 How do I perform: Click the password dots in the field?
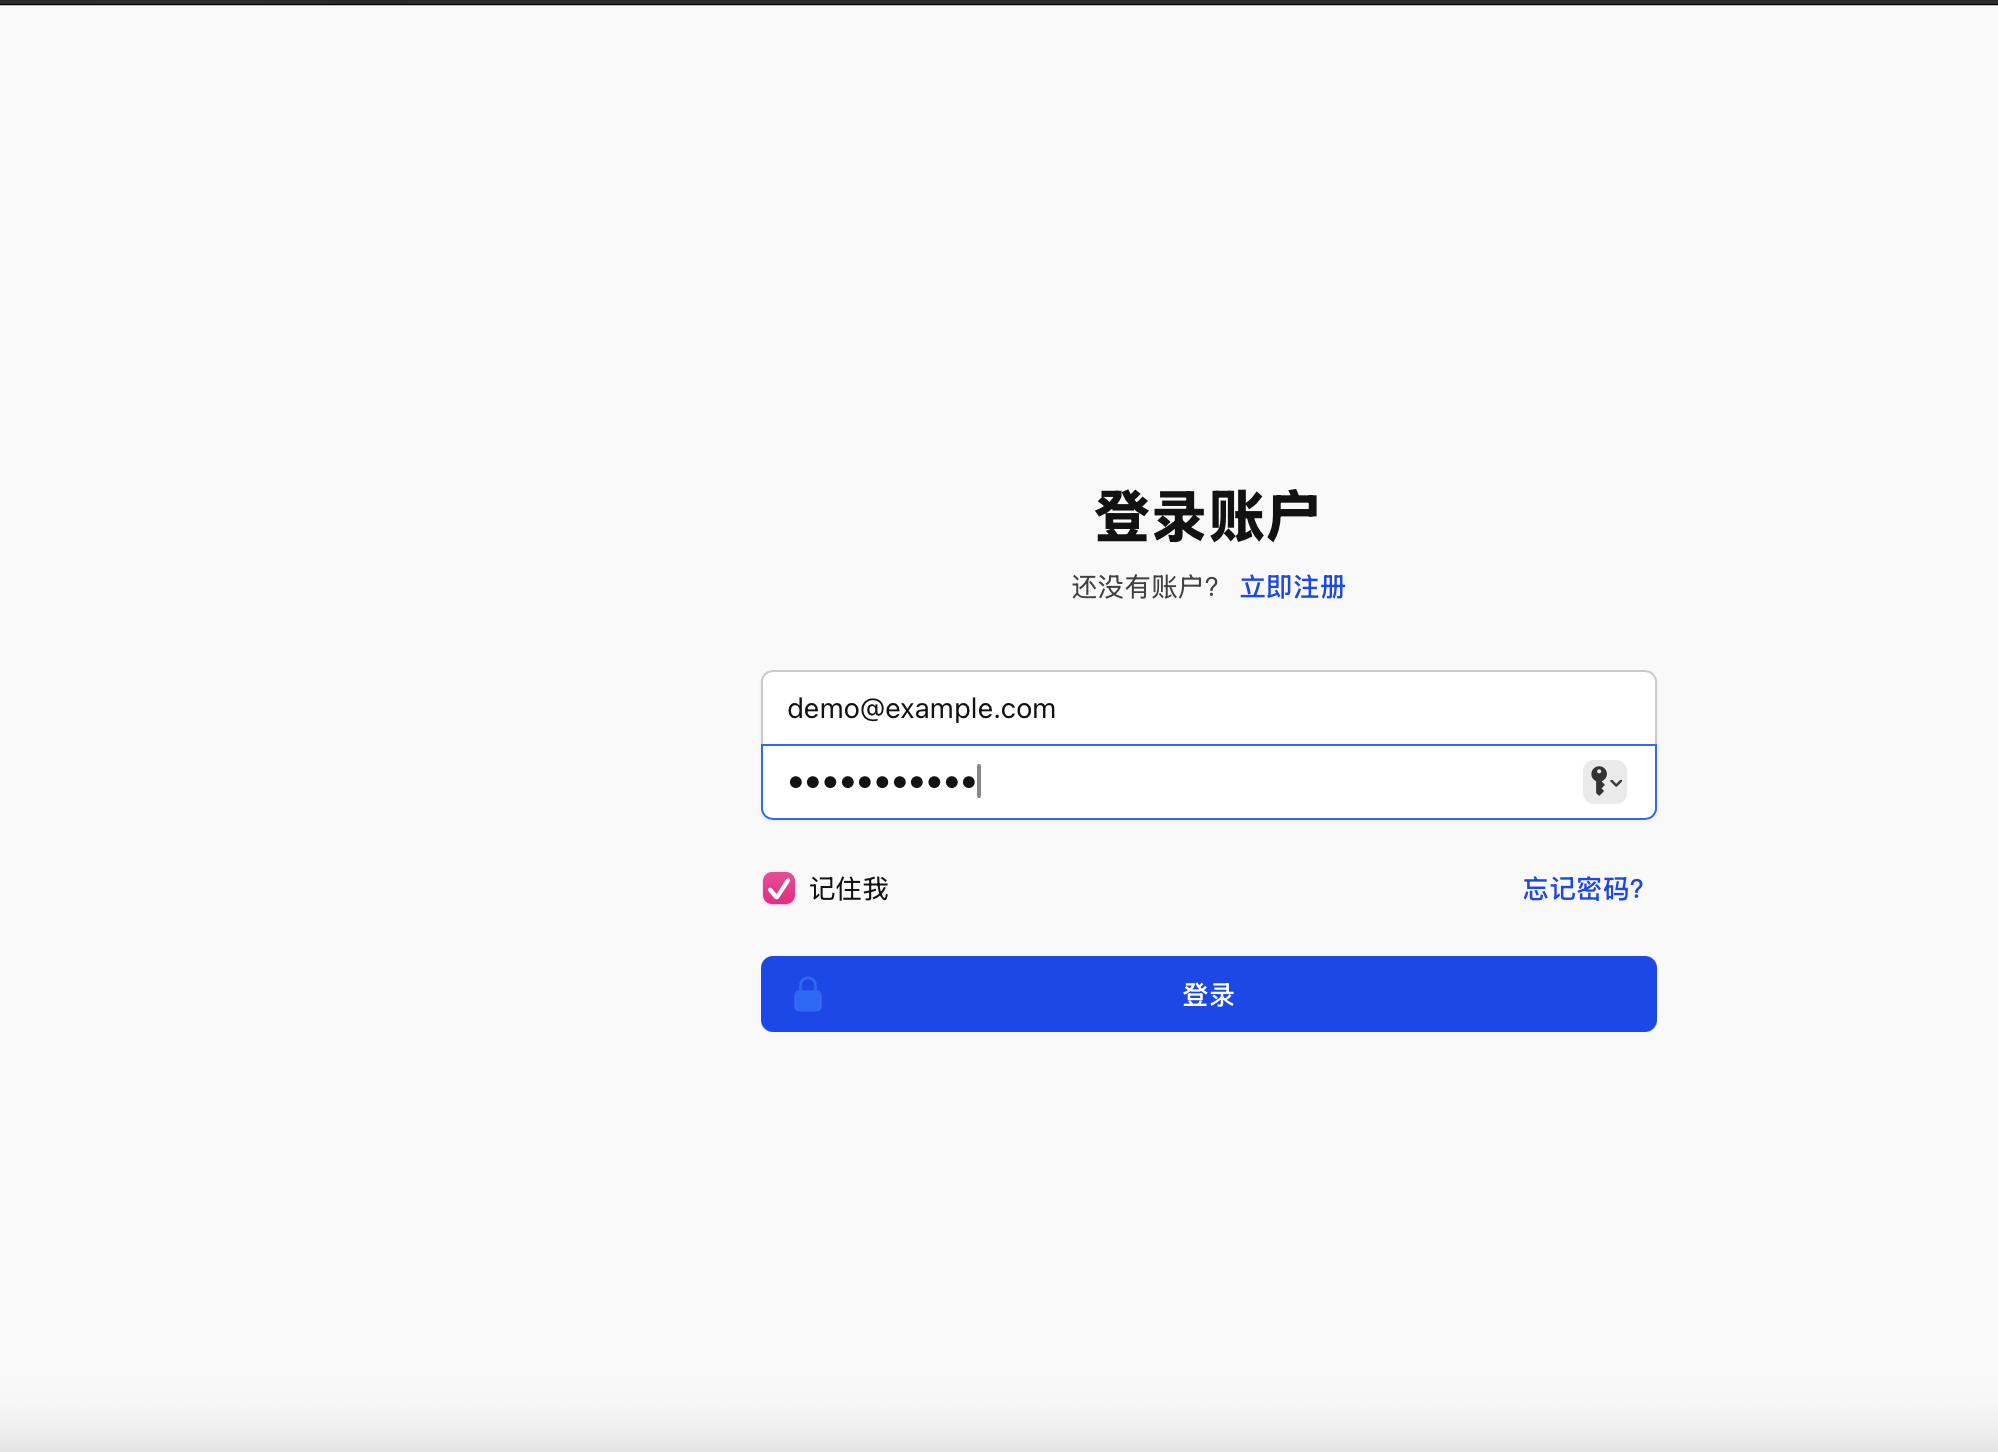(x=882, y=782)
